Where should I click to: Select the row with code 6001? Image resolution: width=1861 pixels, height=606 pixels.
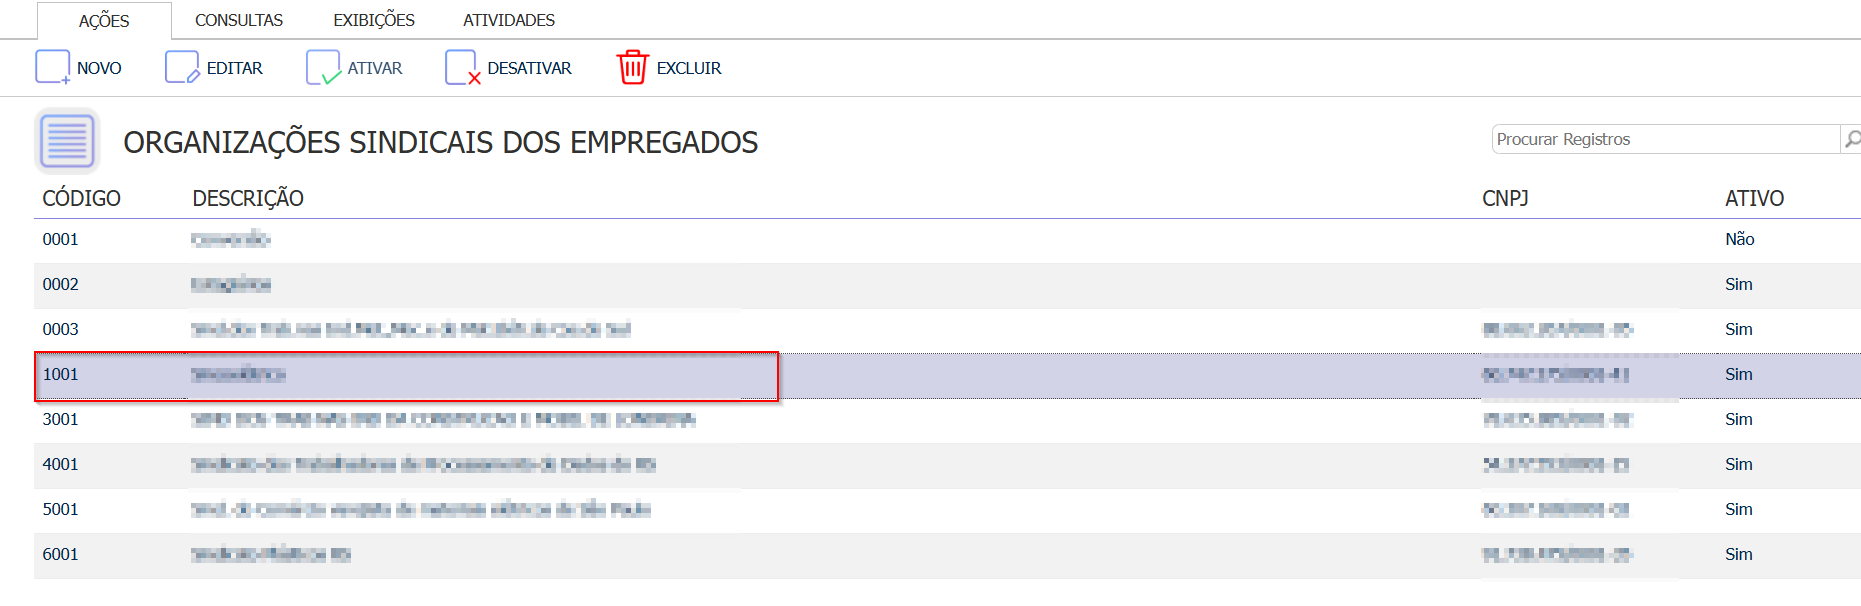(x=60, y=554)
